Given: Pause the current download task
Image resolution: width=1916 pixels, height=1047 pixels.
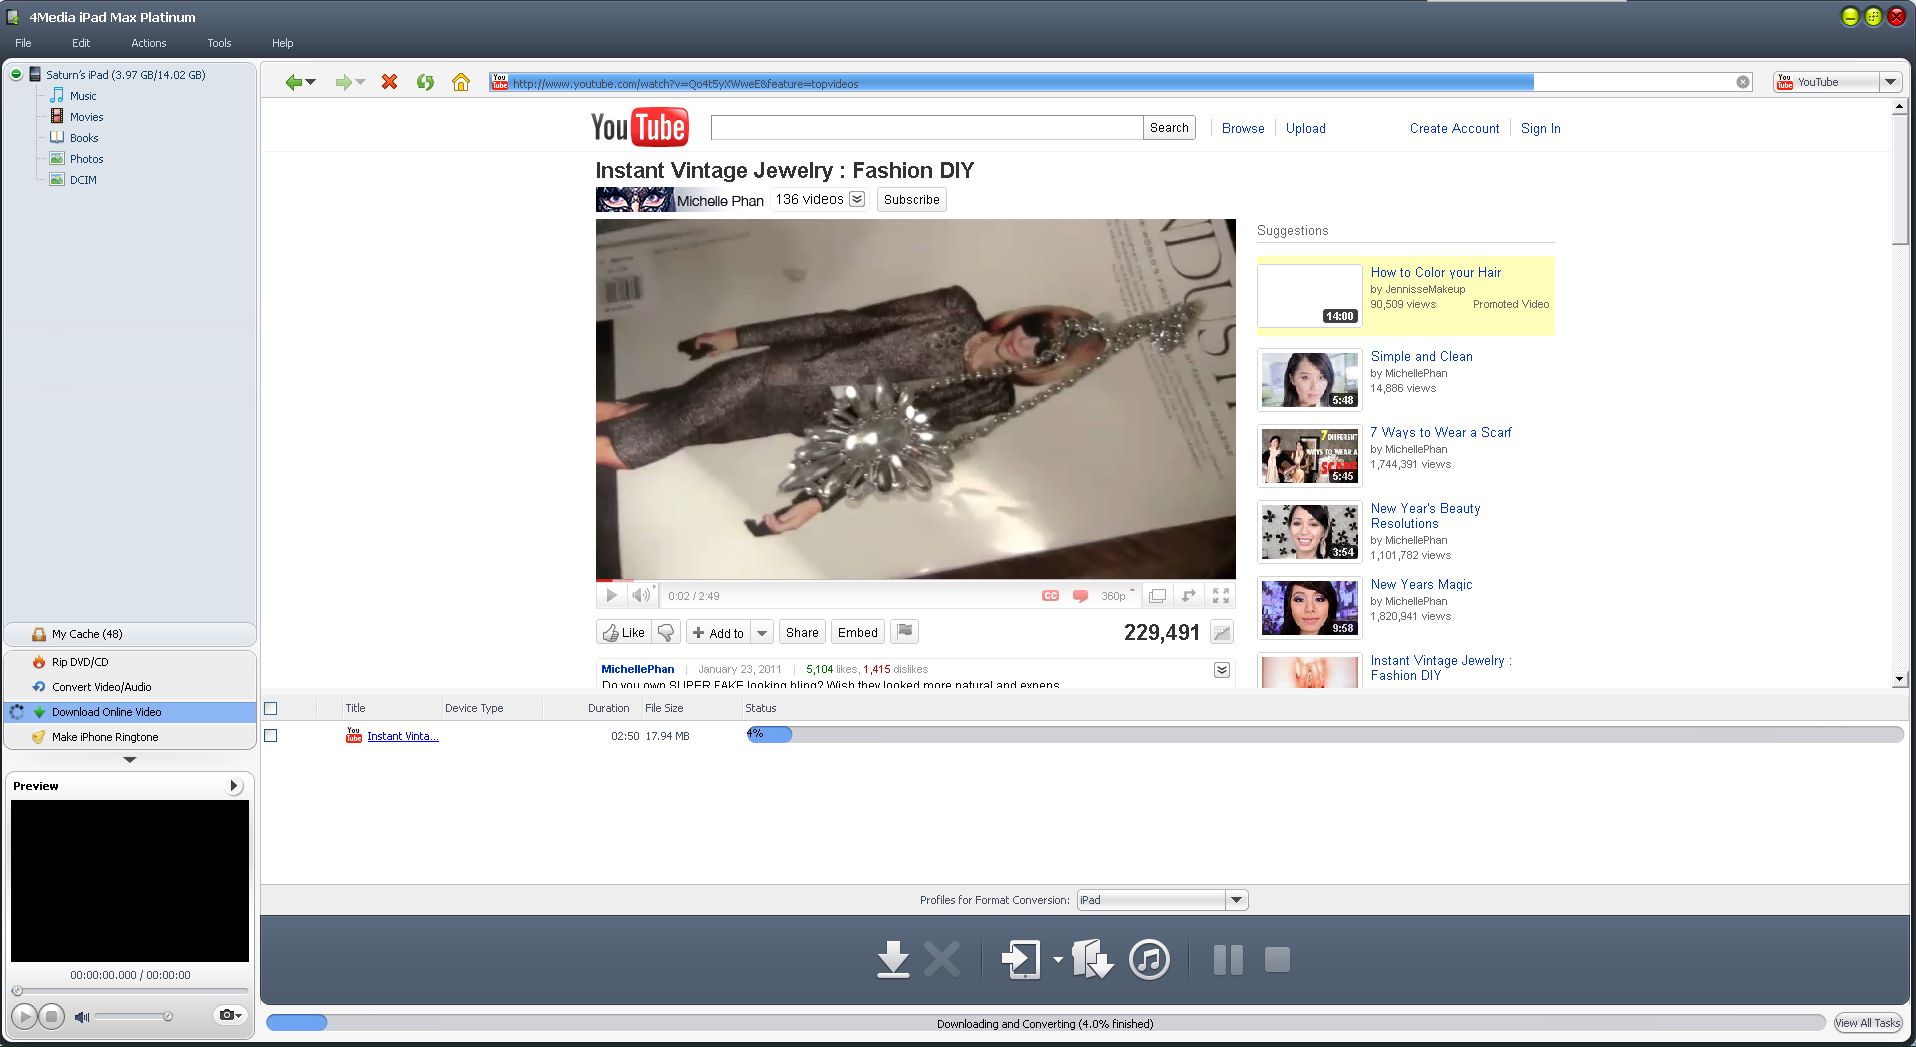Looking at the screenshot, I should pos(1227,960).
